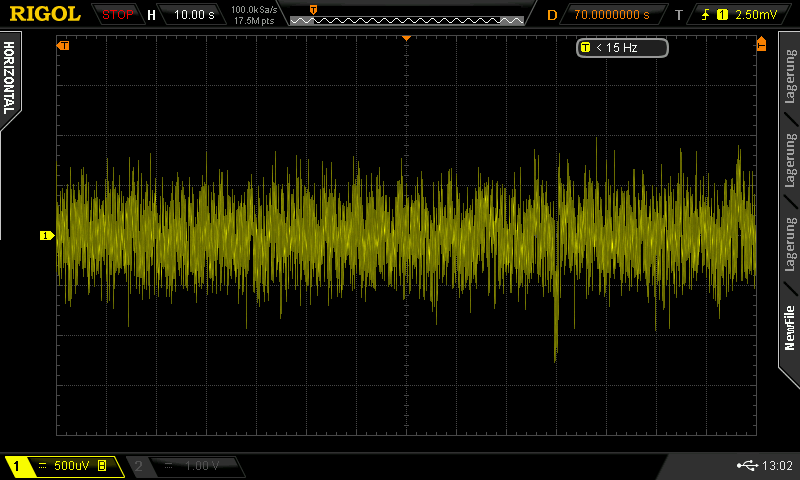
Task: Click the waveform memory overview bar
Action: point(407,20)
